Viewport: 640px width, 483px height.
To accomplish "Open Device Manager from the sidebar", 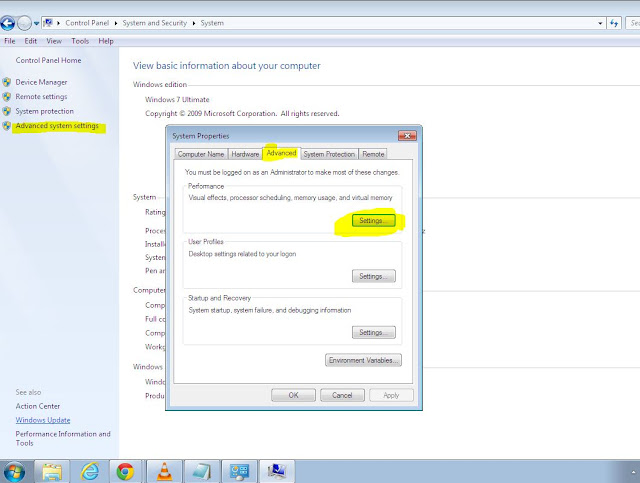I will [x=41, y=82].
